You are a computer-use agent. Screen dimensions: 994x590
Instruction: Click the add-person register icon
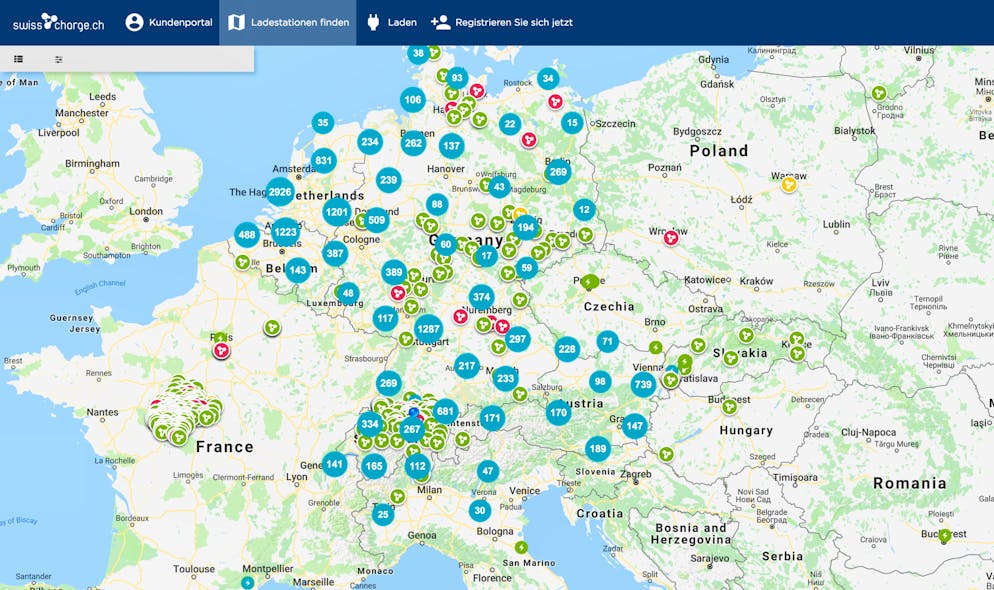click(441, 22)
